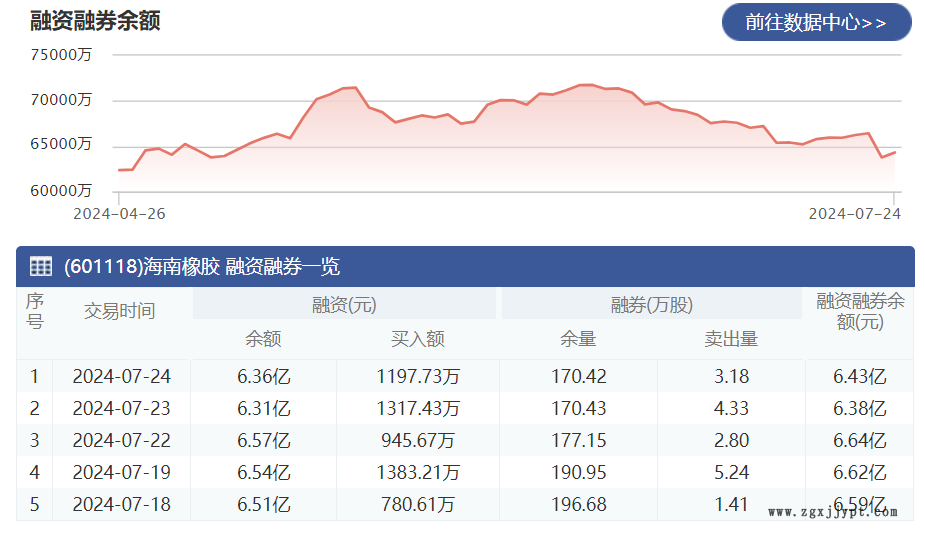Click the 6.36亿 balance cell
The image size is (925, 534).
[264, 376]
